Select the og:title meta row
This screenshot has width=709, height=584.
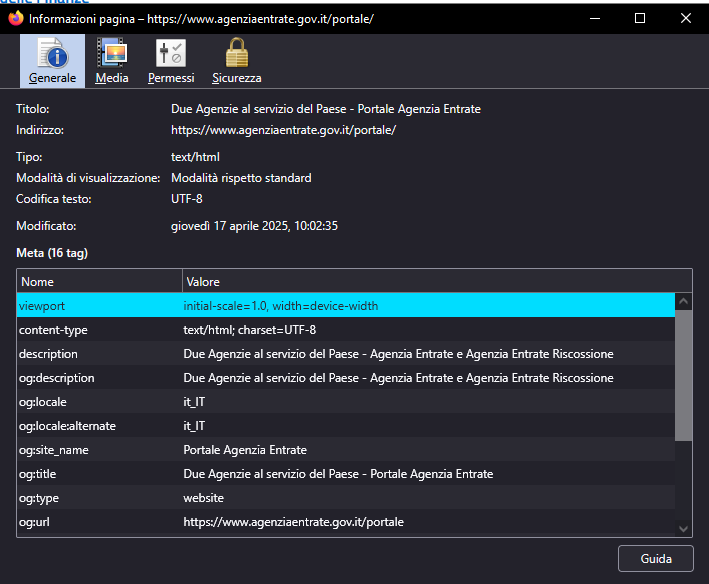[x=346, y=474]
